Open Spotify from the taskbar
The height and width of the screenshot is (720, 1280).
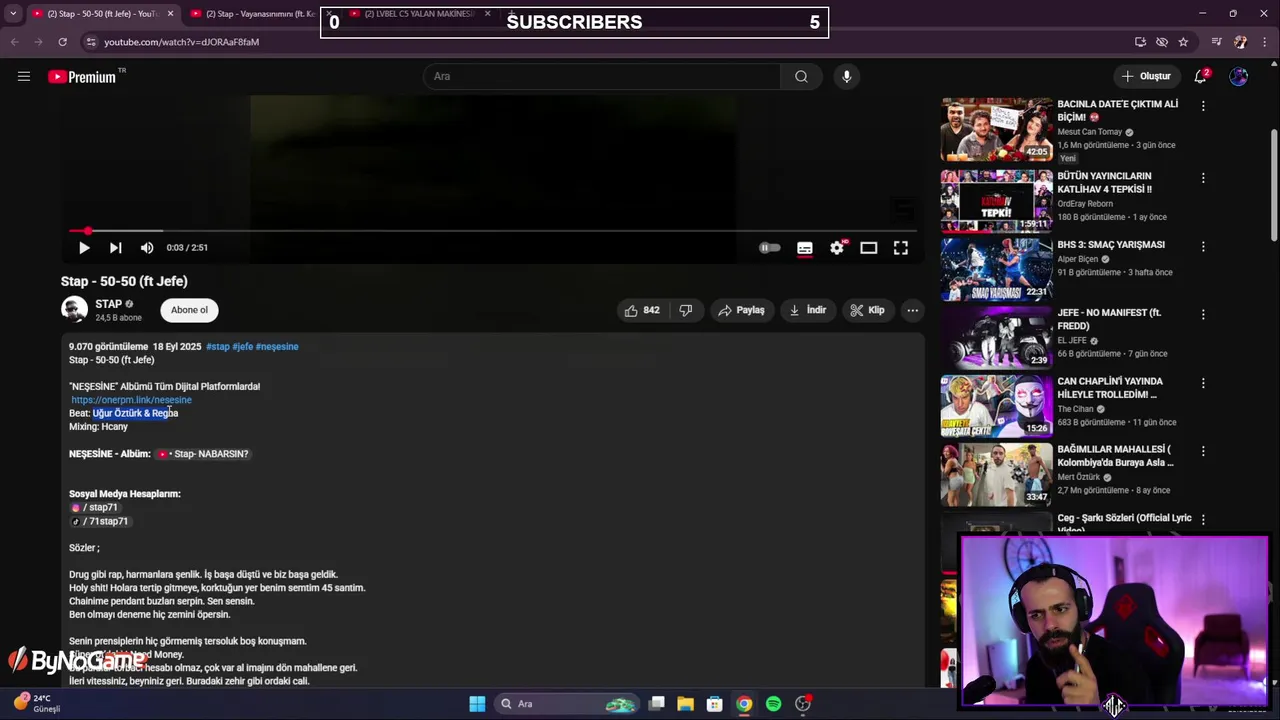click(773, 704)
